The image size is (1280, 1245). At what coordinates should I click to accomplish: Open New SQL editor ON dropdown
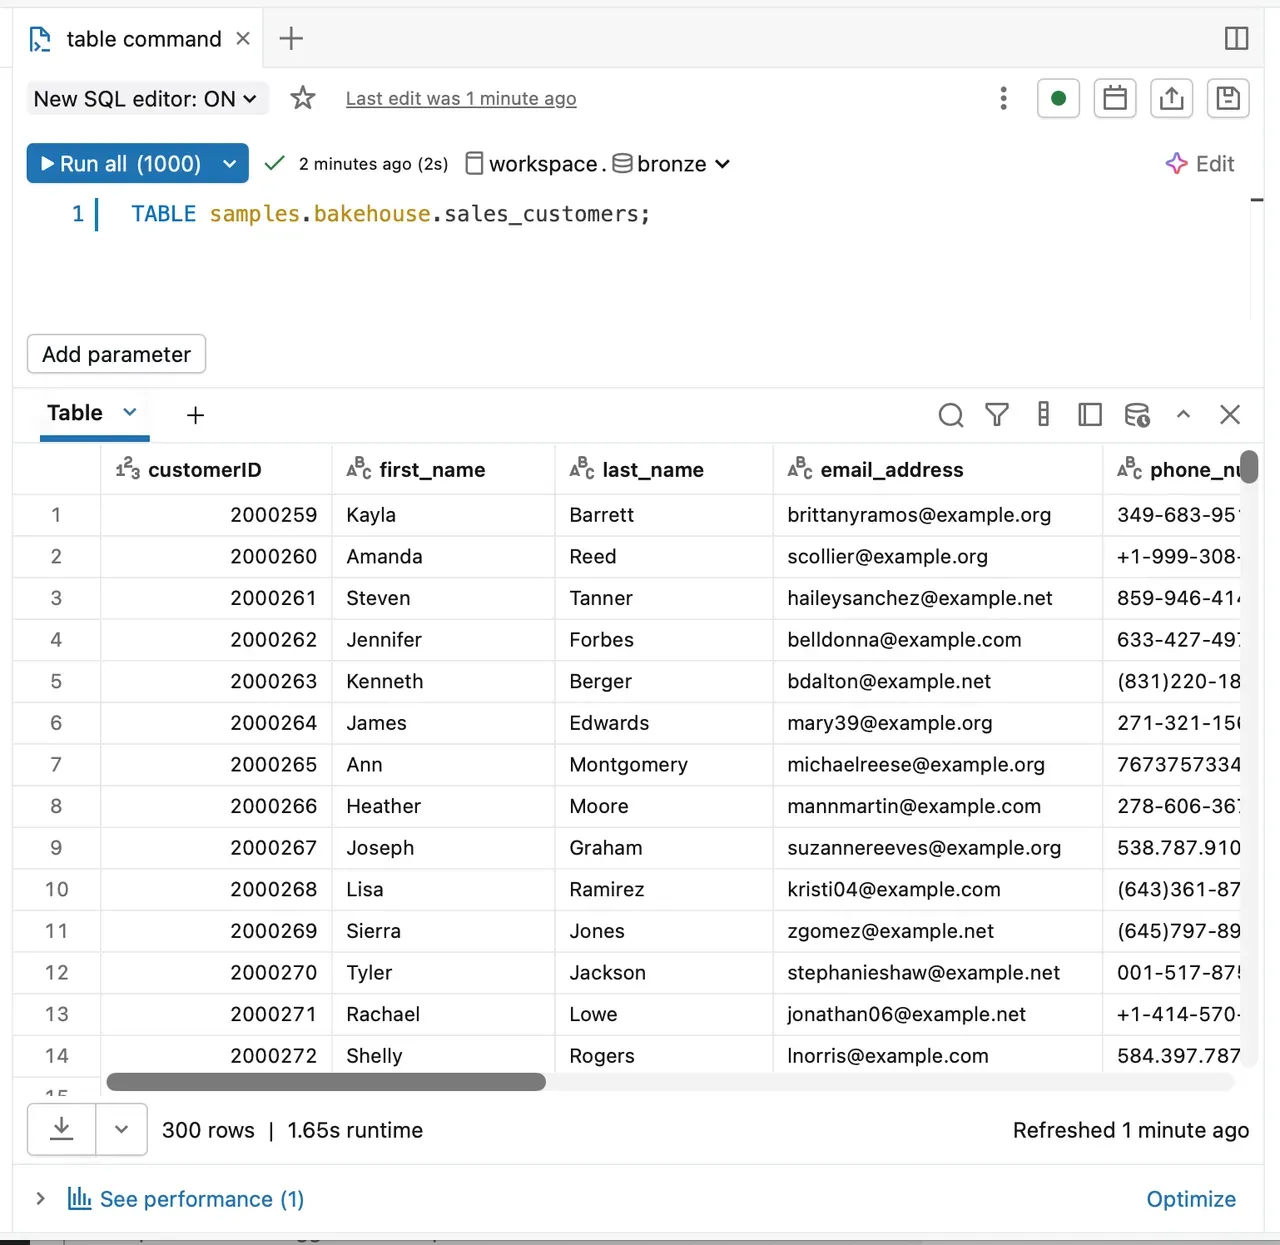[x=147, y=98]
